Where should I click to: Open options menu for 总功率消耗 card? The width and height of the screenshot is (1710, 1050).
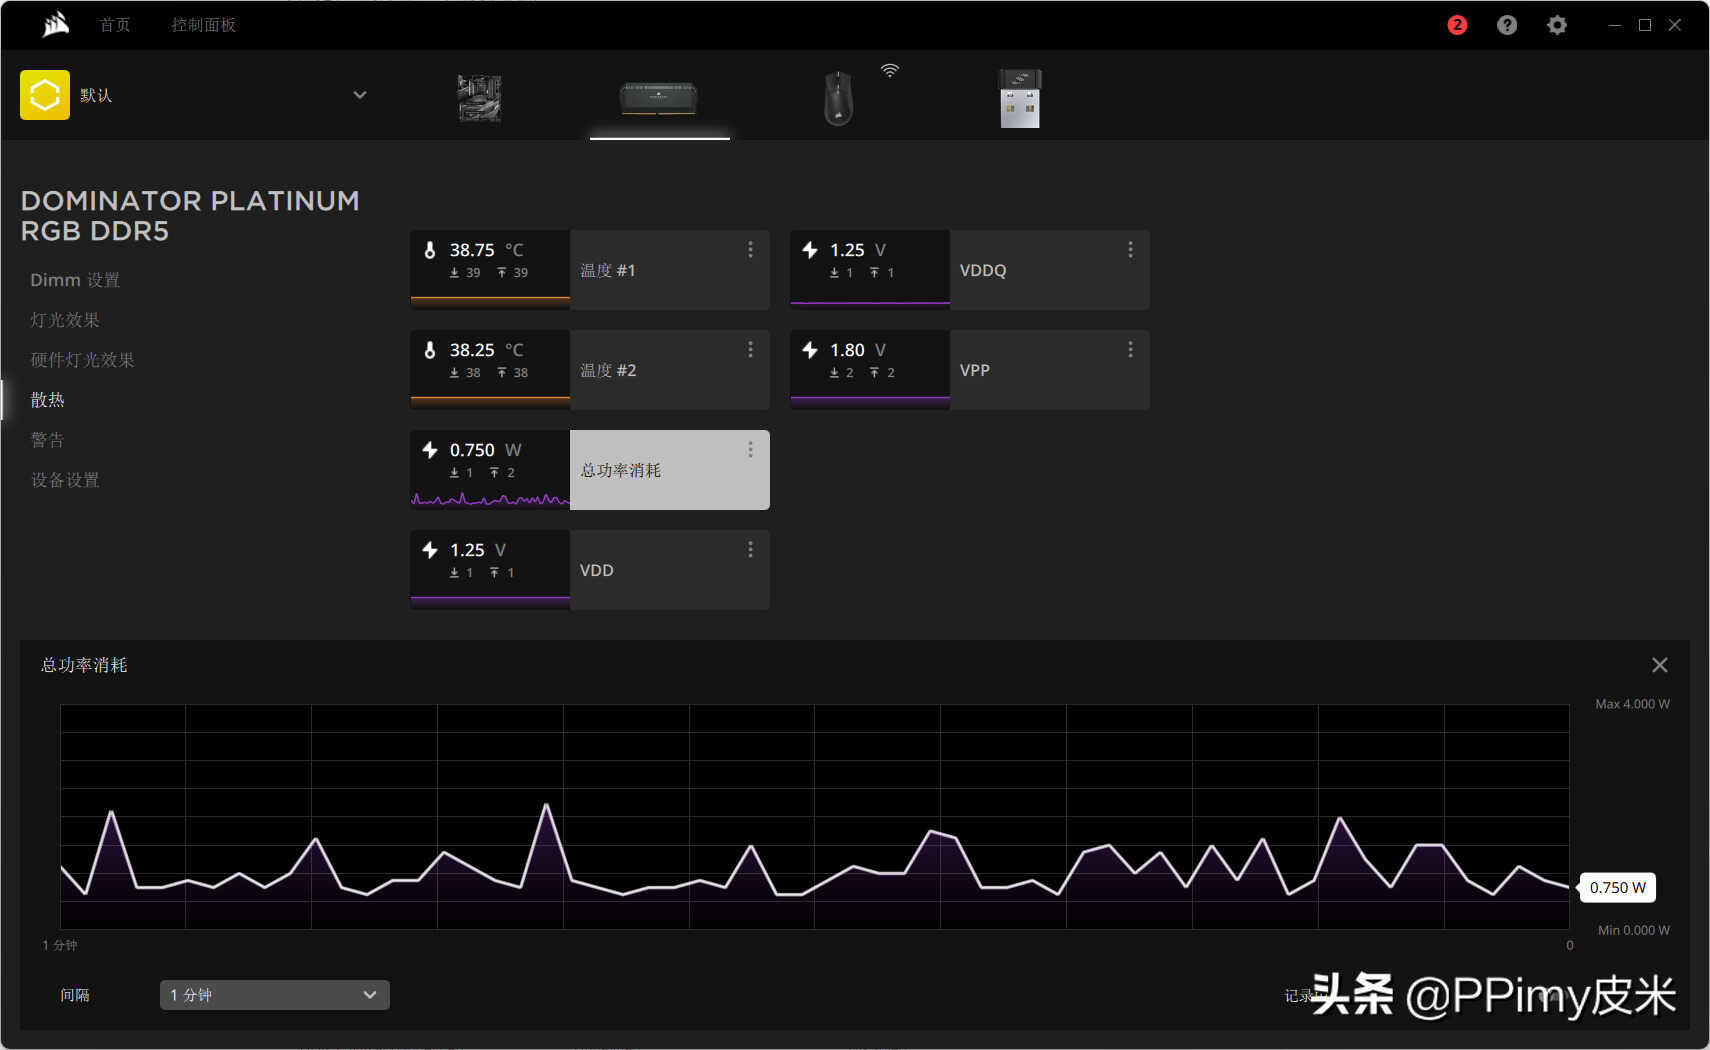pyautogui.click(x=750, y=450)
